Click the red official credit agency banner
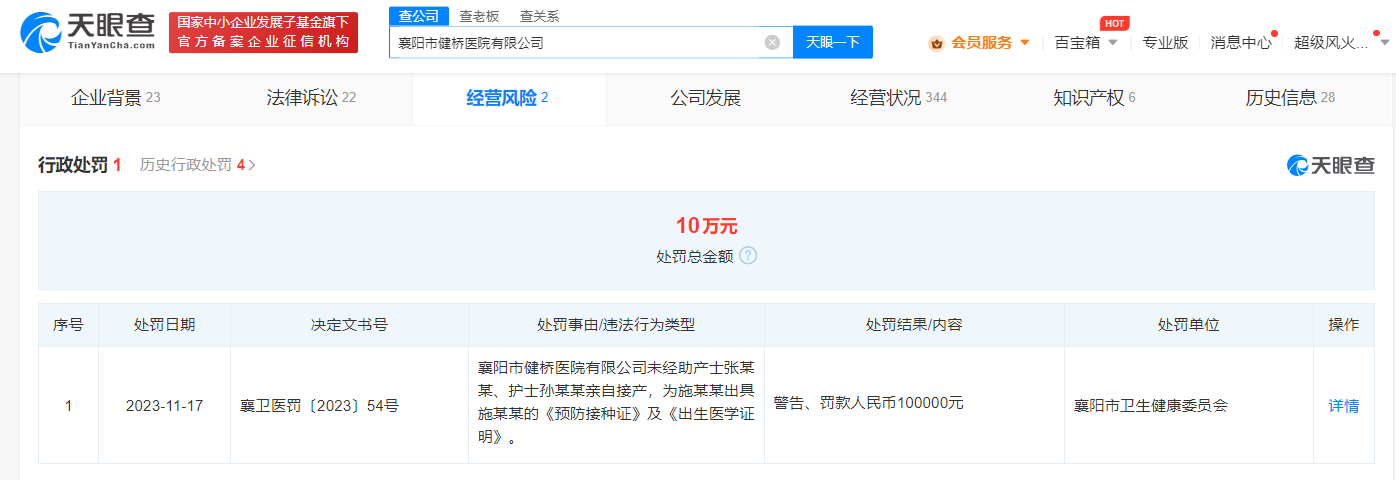1396x480 pixels. click(264, 32)
